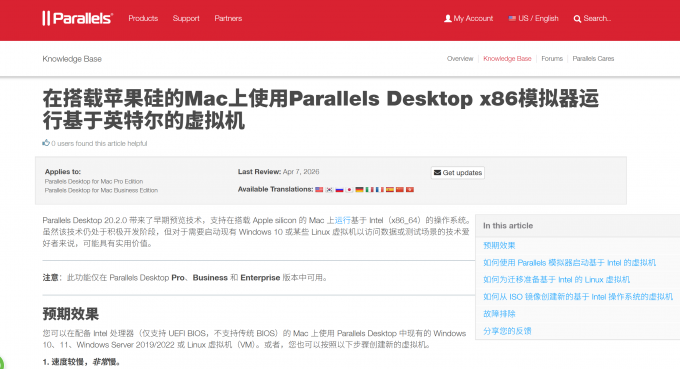
Task: Jump to the 分享您的反馈 section
Action: (x=507, y=331)
